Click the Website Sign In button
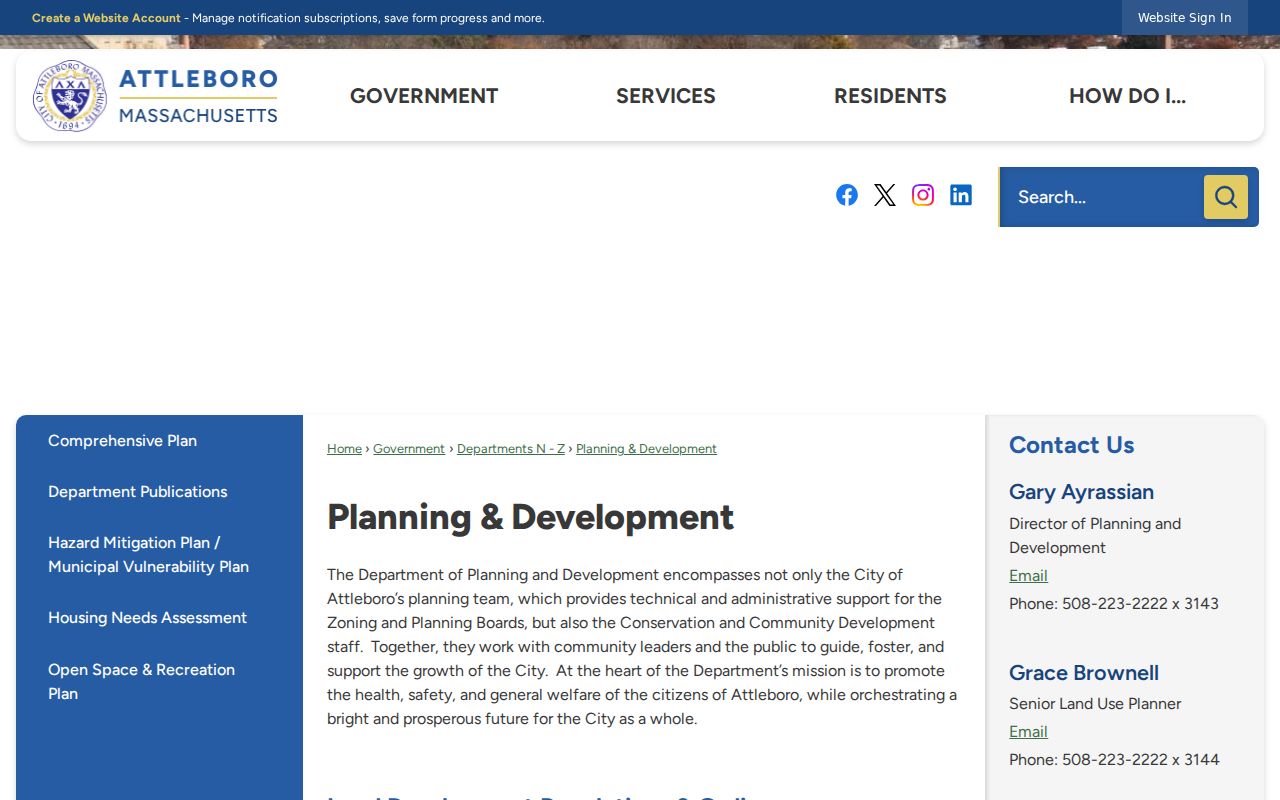1280x800 pixels. point(1185,18)
